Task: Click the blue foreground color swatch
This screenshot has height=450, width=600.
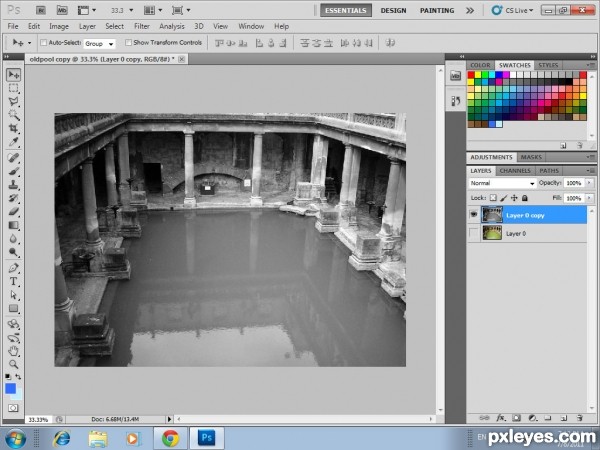Action: pos(11,388)
